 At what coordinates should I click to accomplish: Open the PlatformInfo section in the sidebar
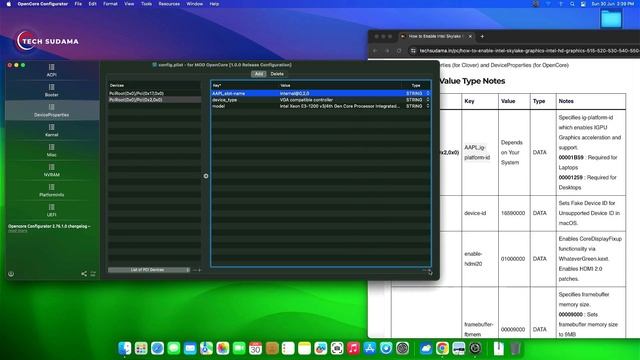[51, 190]
